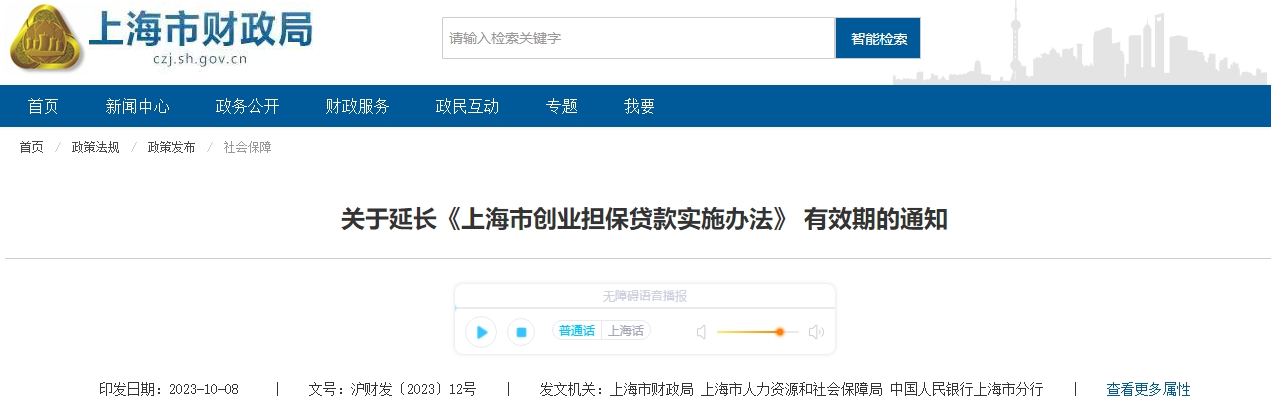This screenshot has width=1271, height=403.
Task: Mute the audio using the left speaker icon
Action: [701, 332]
